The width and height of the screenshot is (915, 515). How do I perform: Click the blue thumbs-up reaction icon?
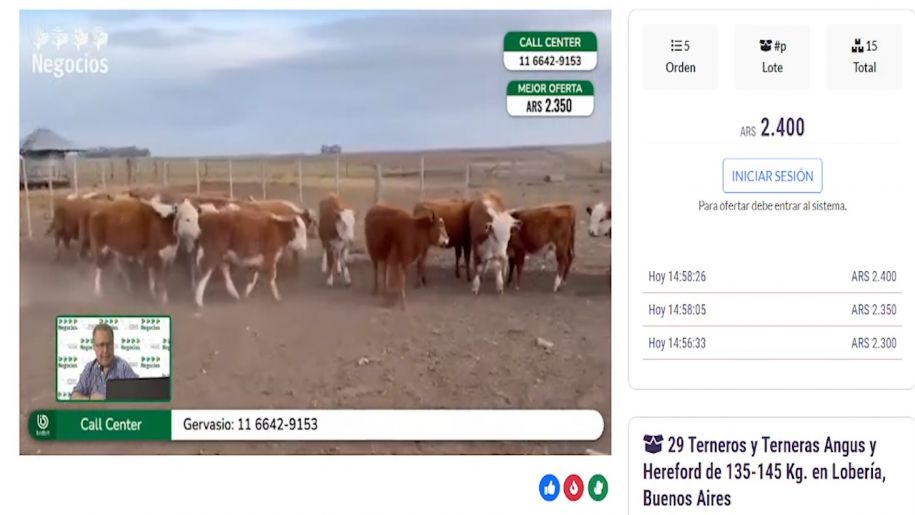point(549,488)
